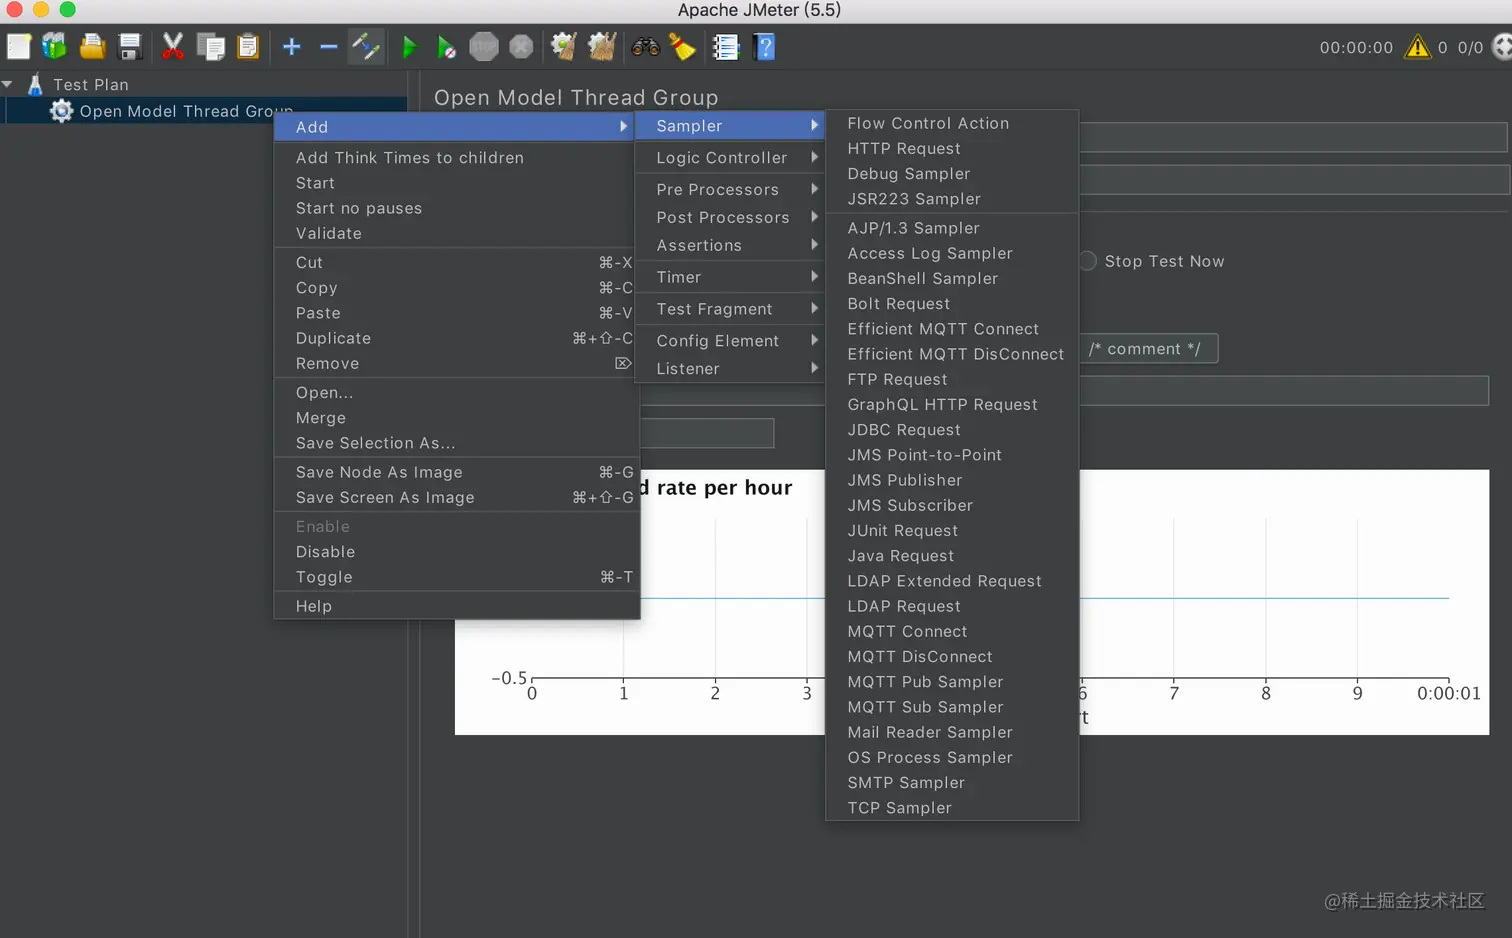Choose HTTP Request sampler
Screen dimensions: 1512x938
click(952, 148)
